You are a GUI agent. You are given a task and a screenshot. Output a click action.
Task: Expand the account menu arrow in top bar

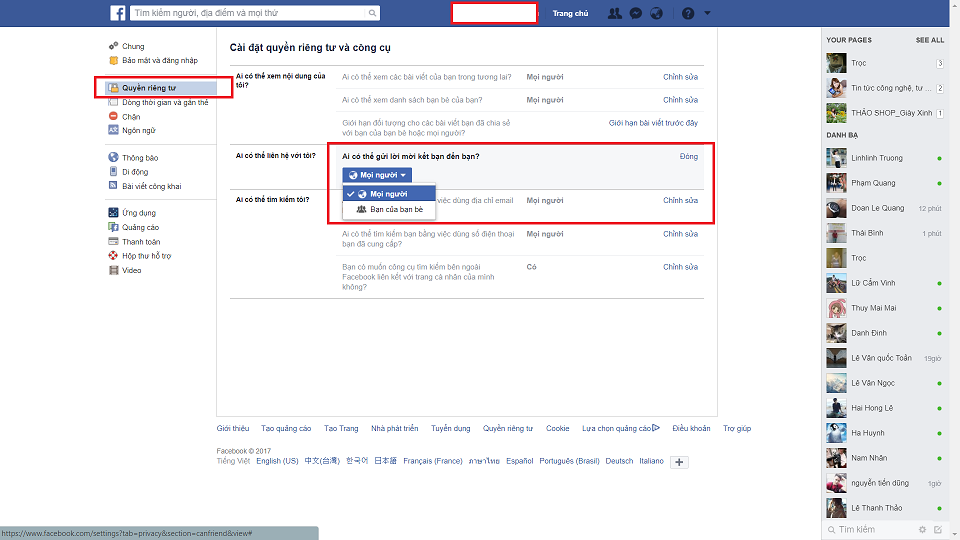(x=707, y=13)
